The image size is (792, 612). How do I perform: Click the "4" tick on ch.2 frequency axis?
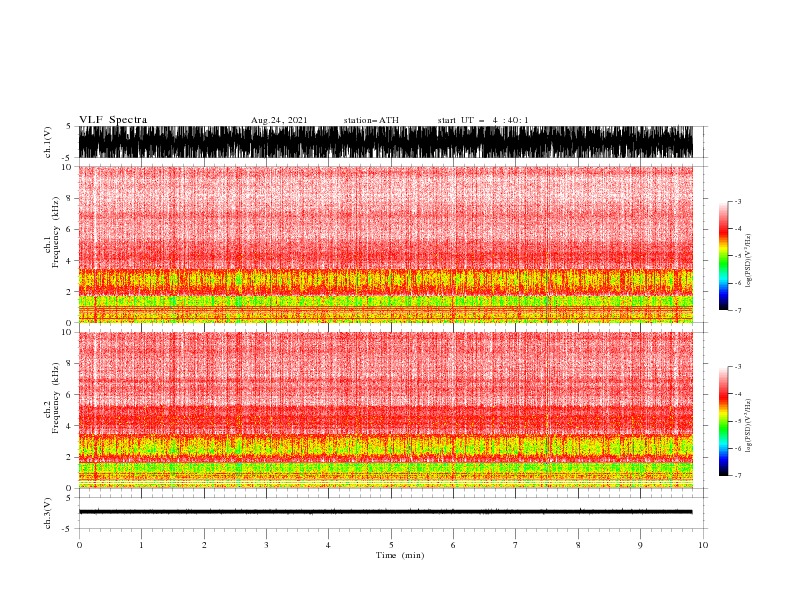pos(70,426)
